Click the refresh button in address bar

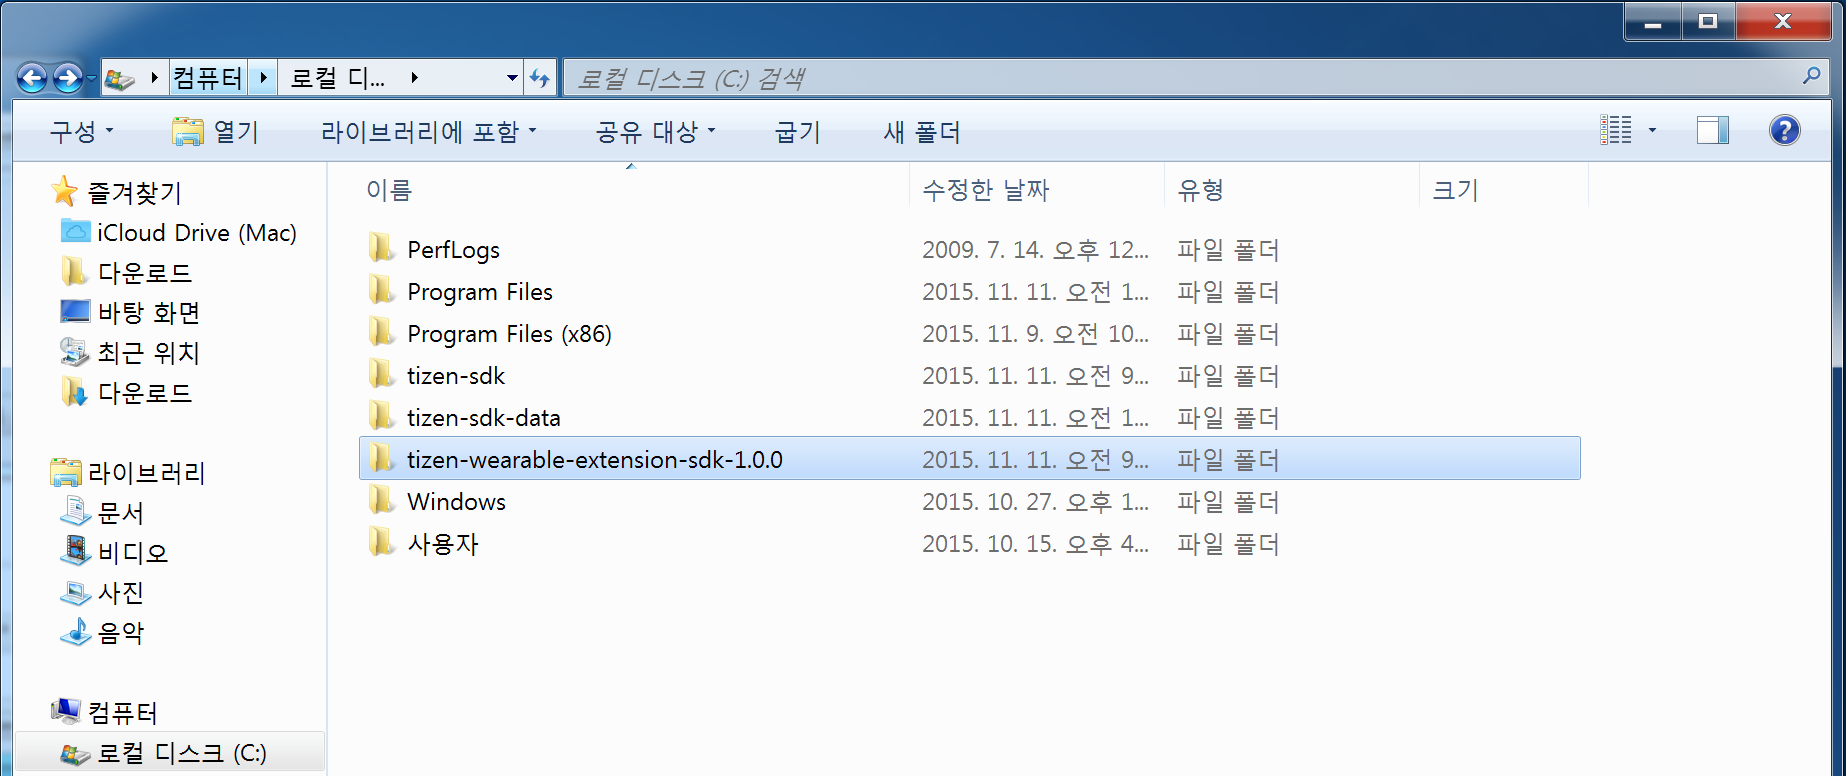point(540,78)
